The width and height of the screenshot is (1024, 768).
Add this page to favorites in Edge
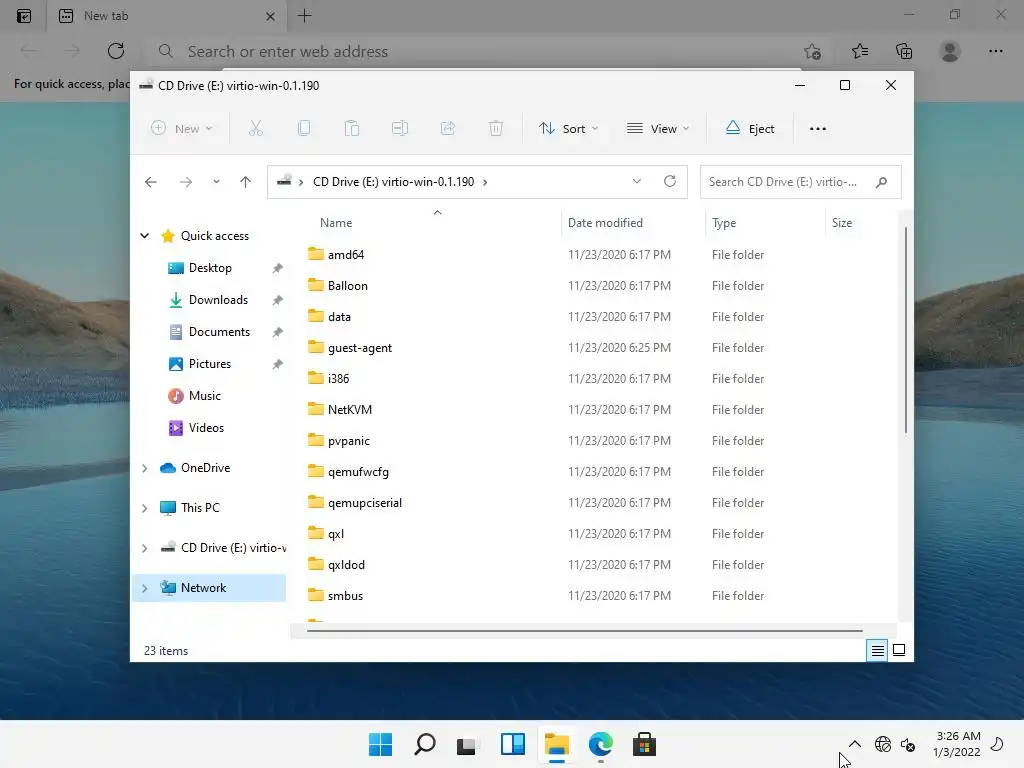[x=812, y=51]
